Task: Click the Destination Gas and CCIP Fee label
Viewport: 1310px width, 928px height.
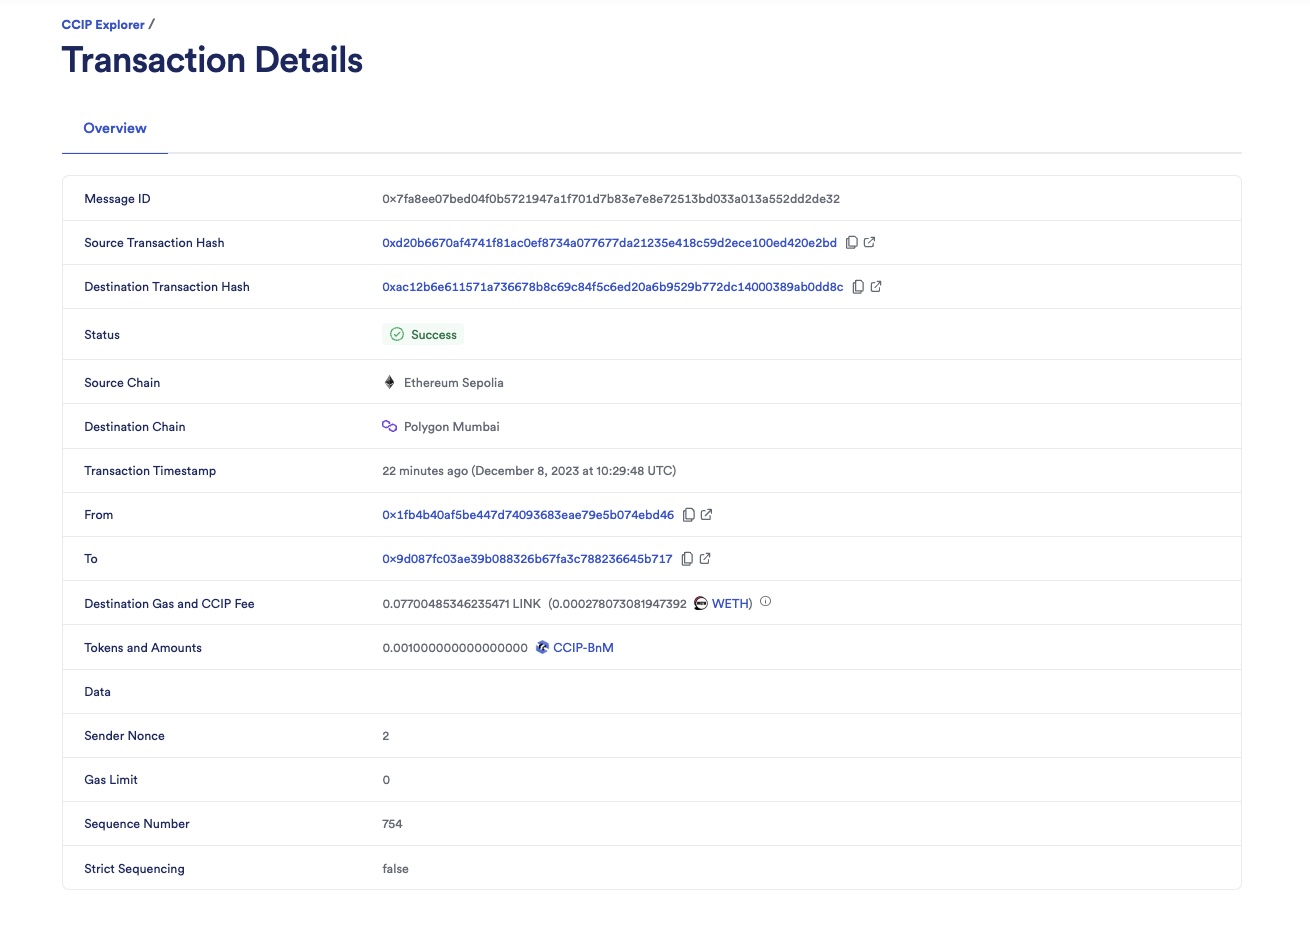Action: pyautogui.click(x=169, y=604)
